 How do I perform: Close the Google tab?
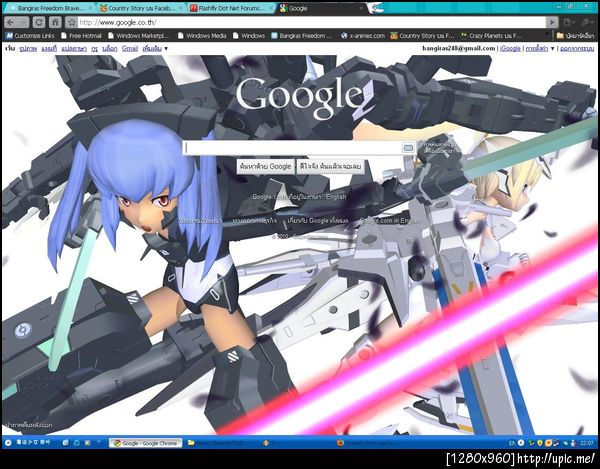361,8
